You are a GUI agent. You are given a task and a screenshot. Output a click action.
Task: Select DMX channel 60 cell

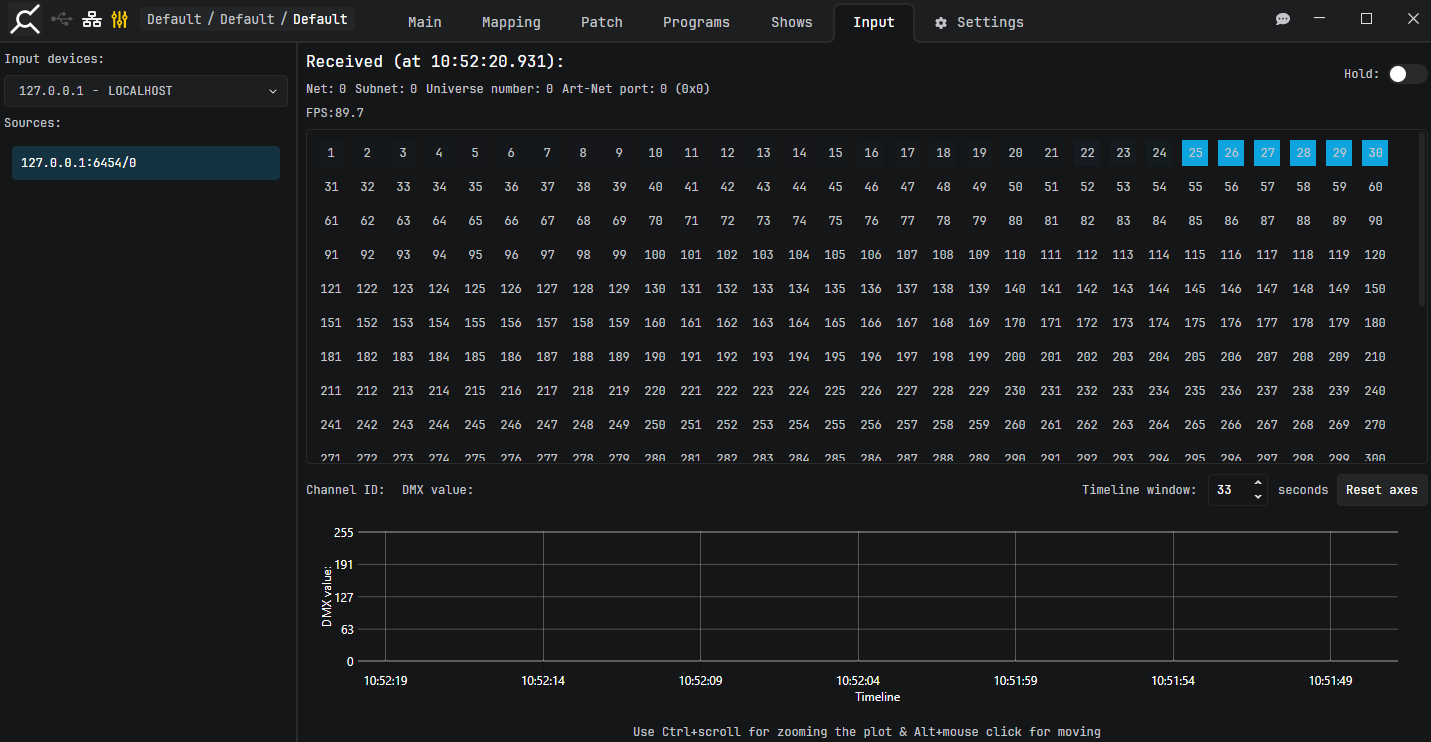(x=1375, y=187)
